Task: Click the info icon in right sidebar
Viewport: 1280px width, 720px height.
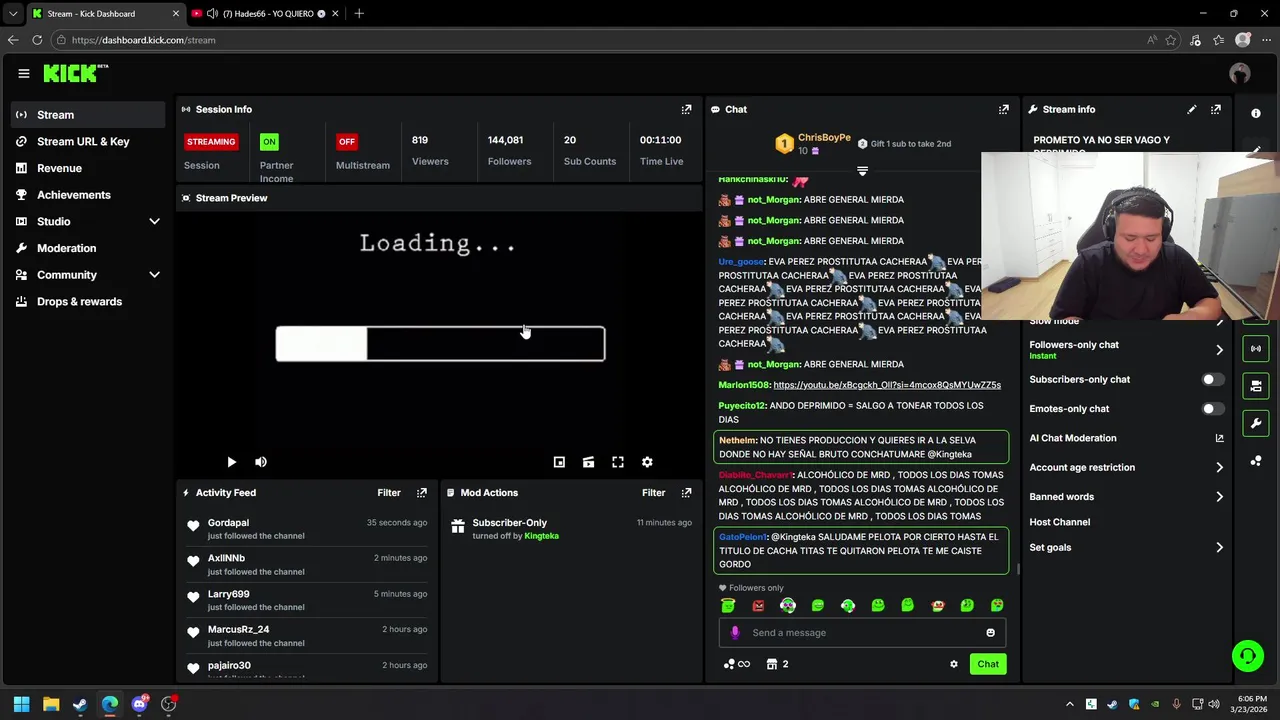Action: [x=1256, y=113]
